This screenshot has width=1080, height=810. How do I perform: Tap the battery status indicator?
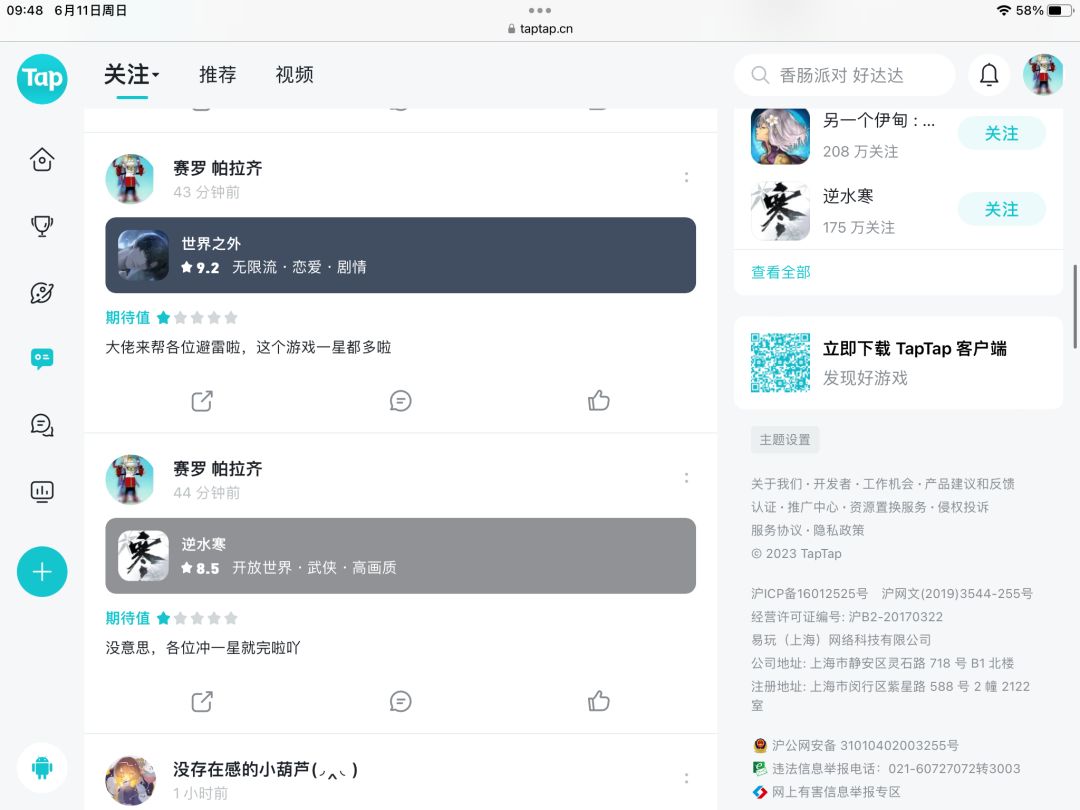tap(1059, 10)
